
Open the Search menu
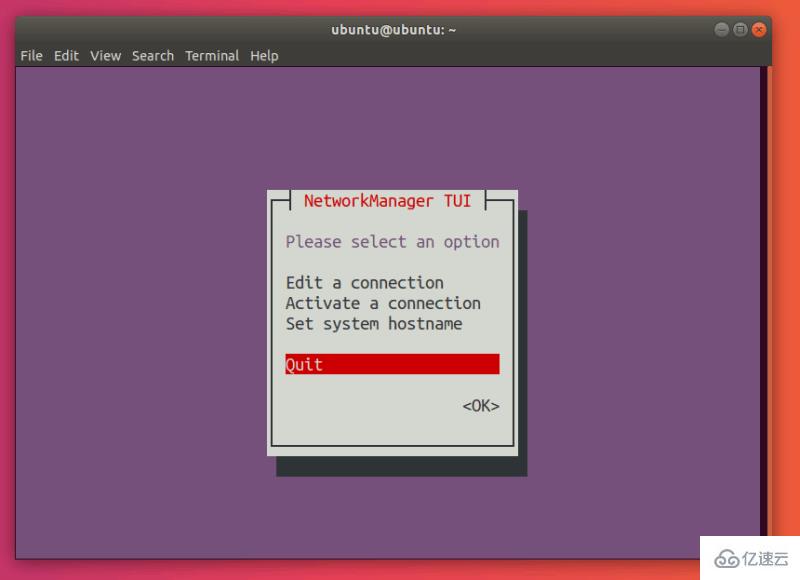click(153, 56)
